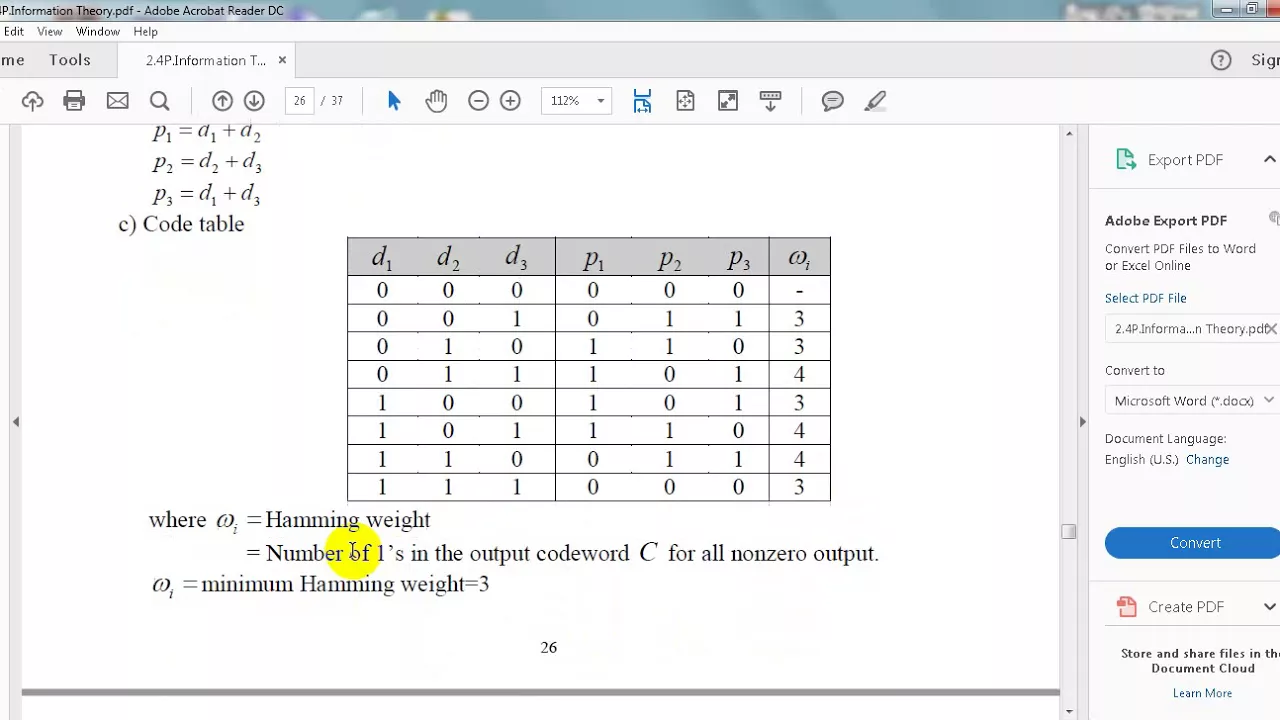This screenshot has width=1280, height=720.
Task: Click the page number field showing 26
Action: [299, 101]
